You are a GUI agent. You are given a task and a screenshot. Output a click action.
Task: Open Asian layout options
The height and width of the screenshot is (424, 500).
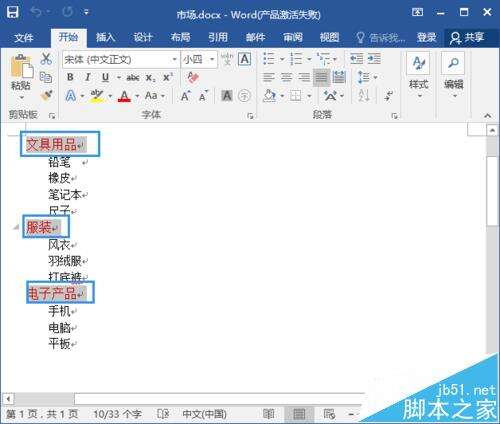(x=333, y=96)
